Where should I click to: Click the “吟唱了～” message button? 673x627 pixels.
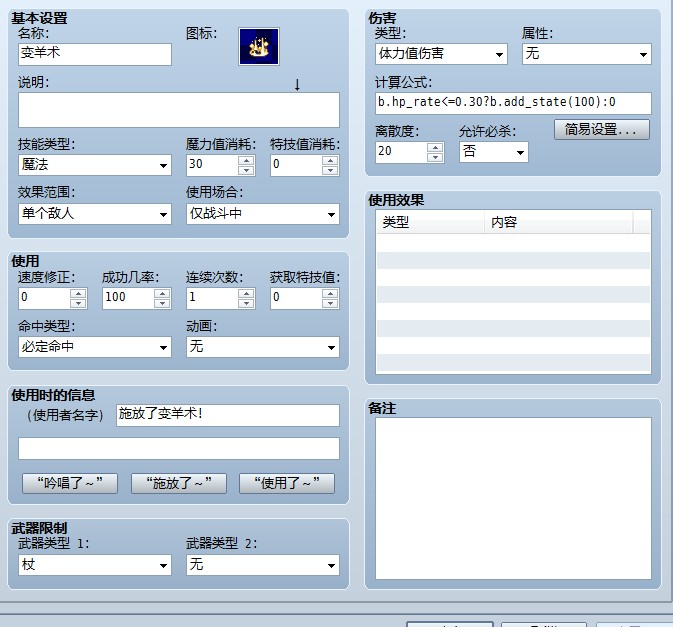tap(70, 483)
